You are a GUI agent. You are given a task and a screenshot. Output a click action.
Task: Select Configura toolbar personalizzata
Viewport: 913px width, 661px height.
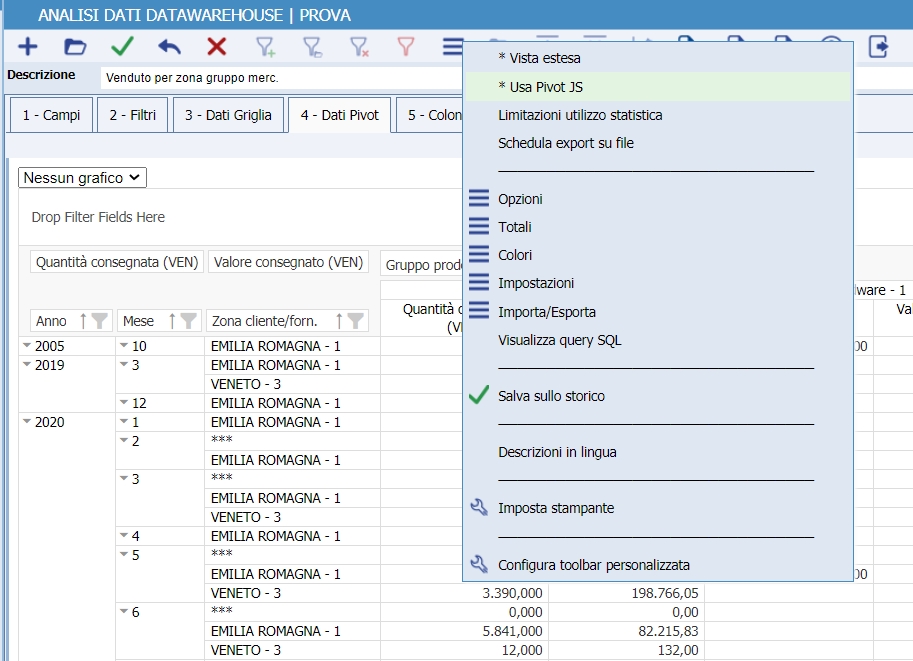click(593, 565)
